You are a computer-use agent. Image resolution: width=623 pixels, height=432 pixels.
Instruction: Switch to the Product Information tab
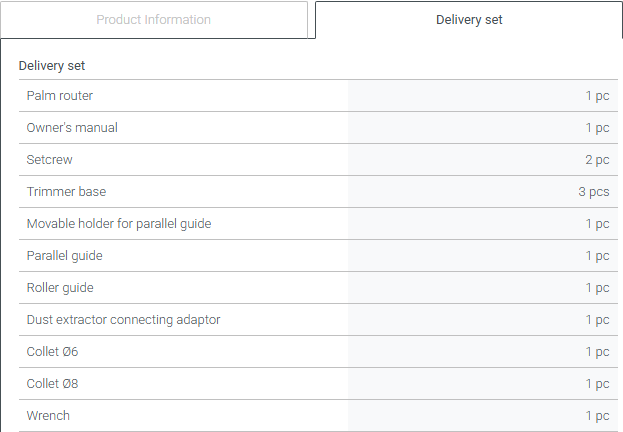coord(153,20)
